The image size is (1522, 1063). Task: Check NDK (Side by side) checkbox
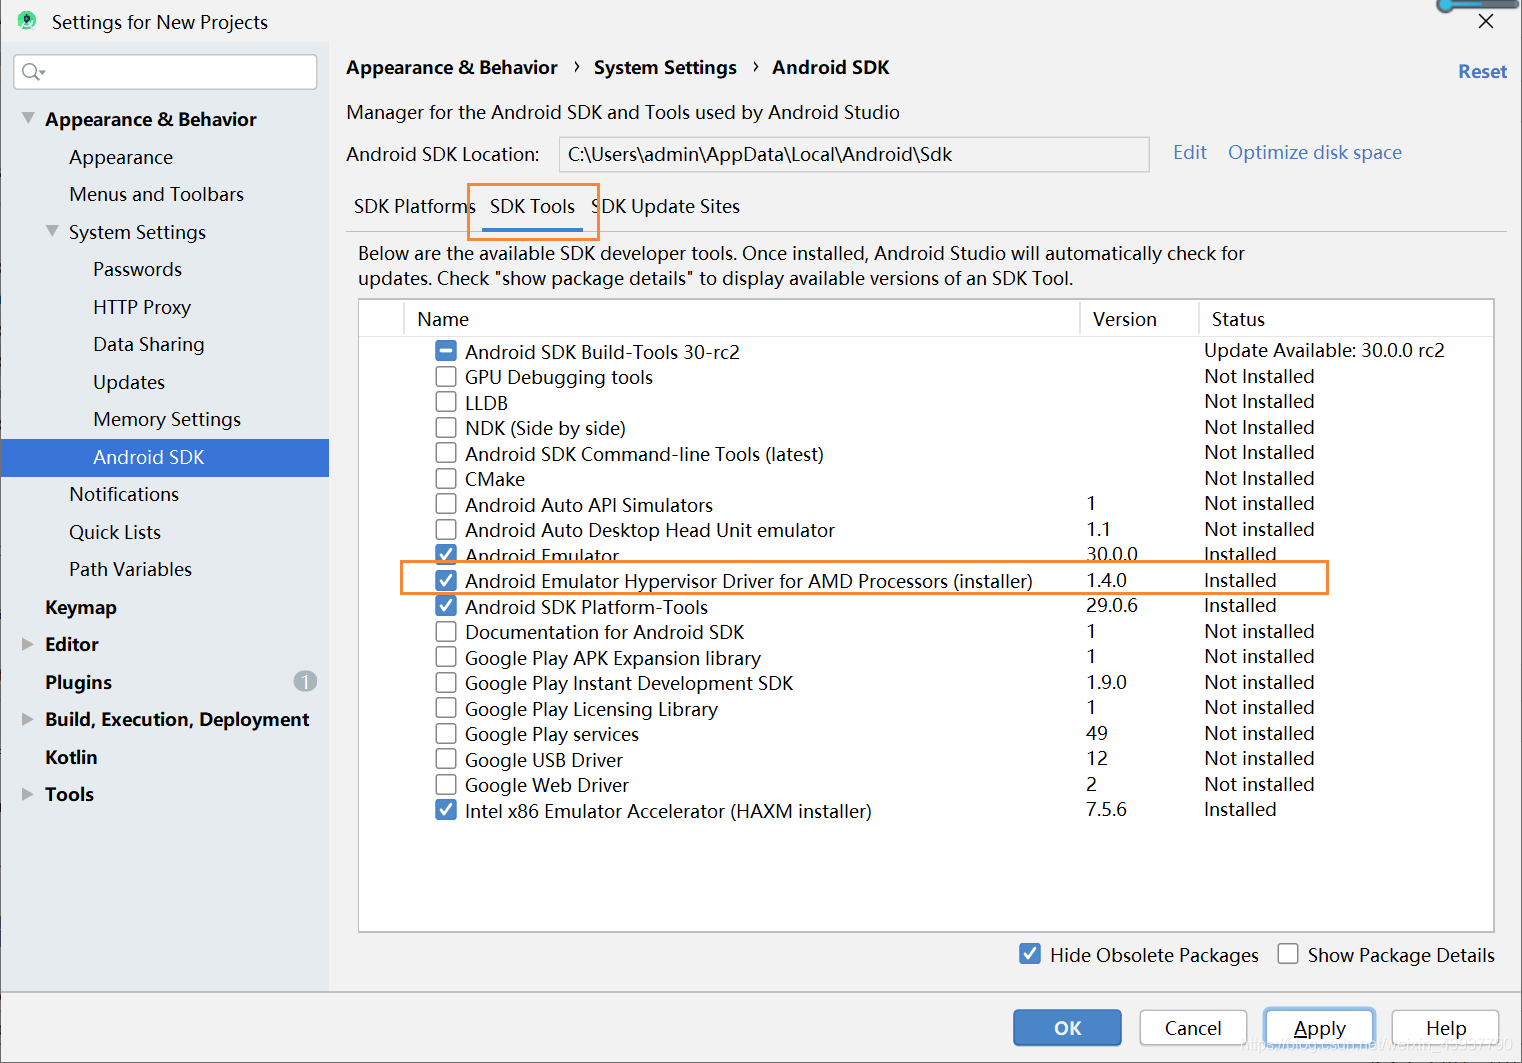[446, 428]
